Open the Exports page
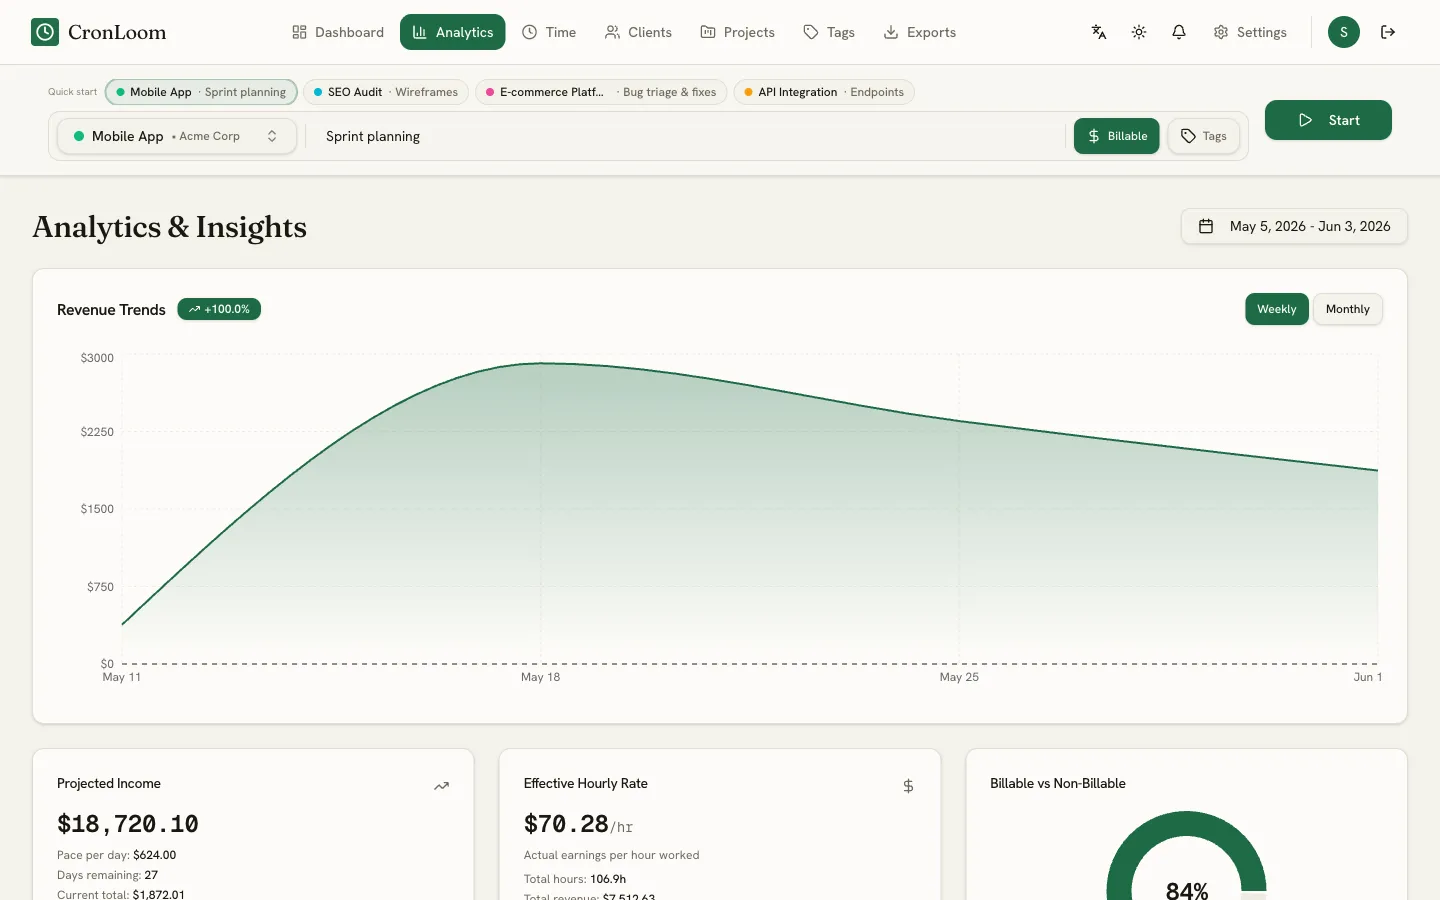 (920, 32)
